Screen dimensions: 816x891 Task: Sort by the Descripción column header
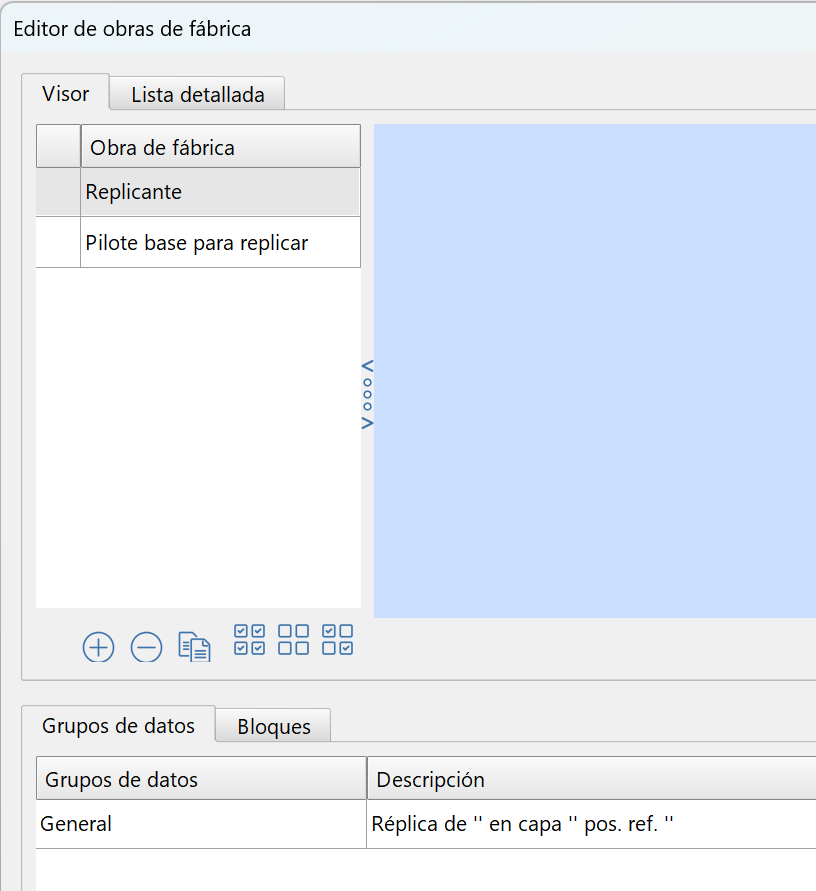590,780
